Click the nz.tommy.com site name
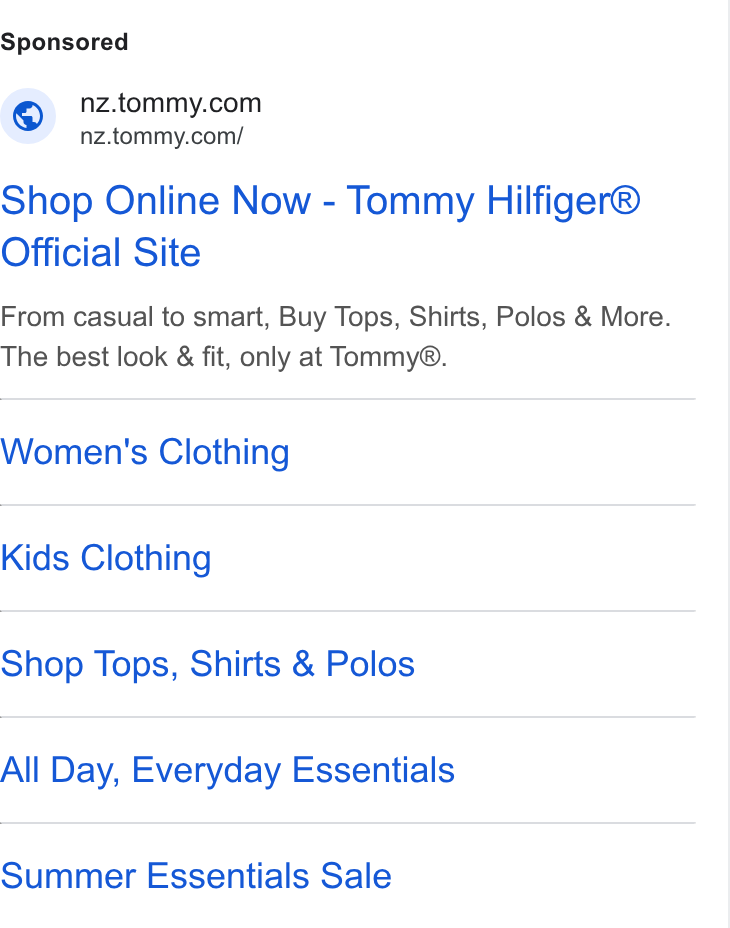 (x=171, y=103)
